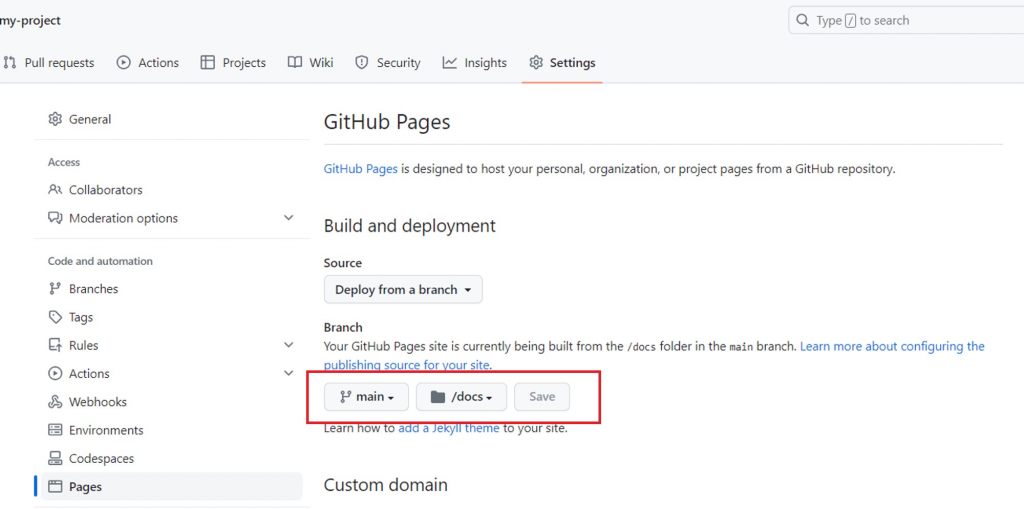
Task: Click the Custom domain heading
Action: point(385,485)
